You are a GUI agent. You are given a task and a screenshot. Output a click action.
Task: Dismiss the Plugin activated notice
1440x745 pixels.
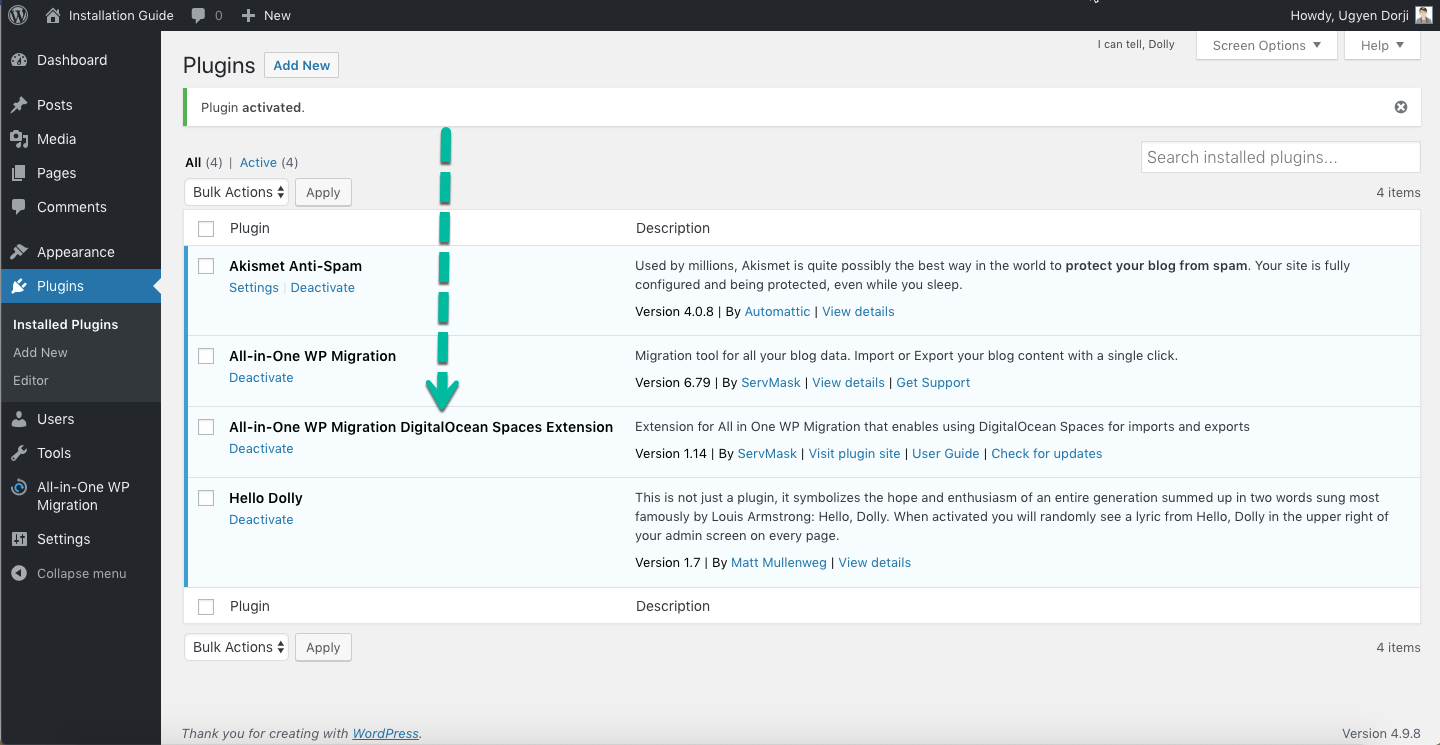point(1400,107)
